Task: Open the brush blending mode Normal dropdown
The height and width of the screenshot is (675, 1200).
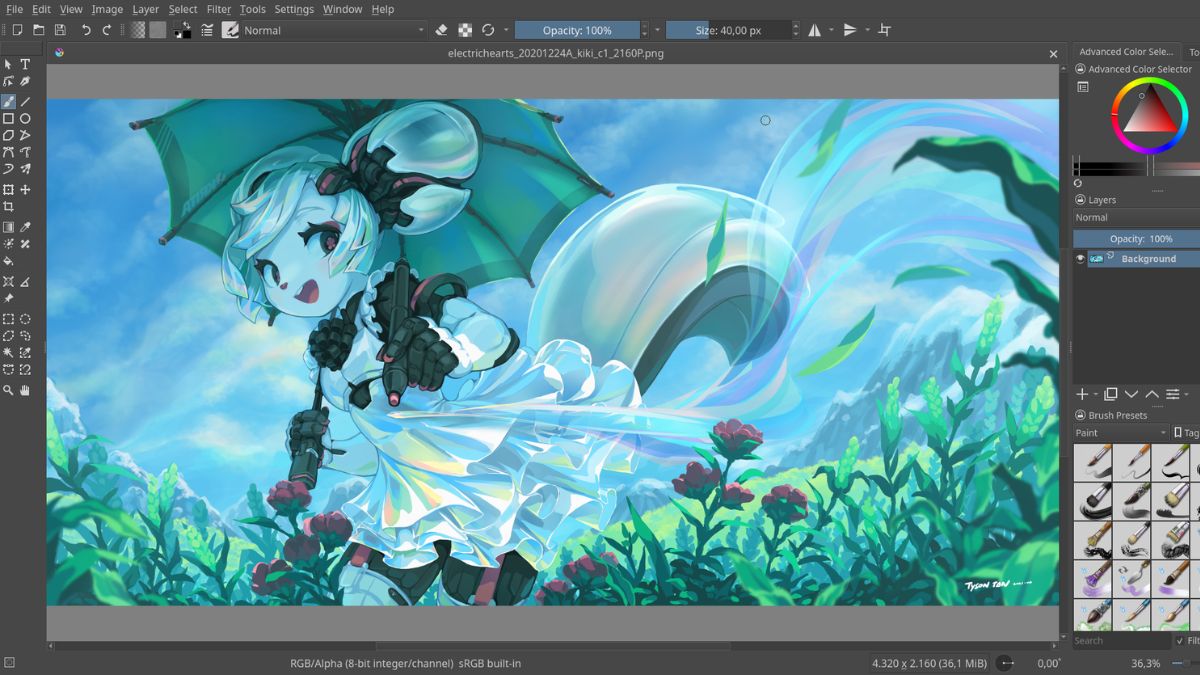Action: coord(334,30)
